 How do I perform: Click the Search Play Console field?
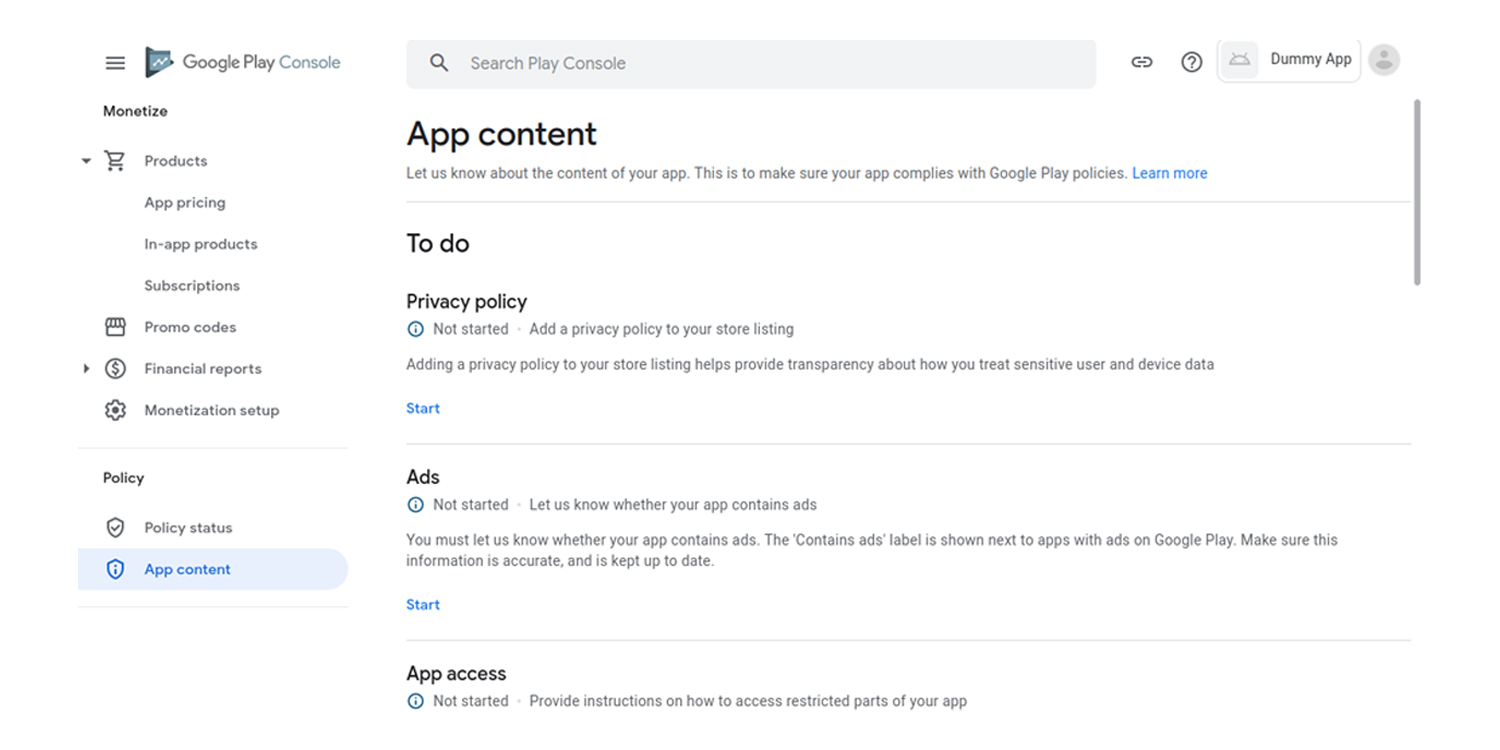coord(750,62)
